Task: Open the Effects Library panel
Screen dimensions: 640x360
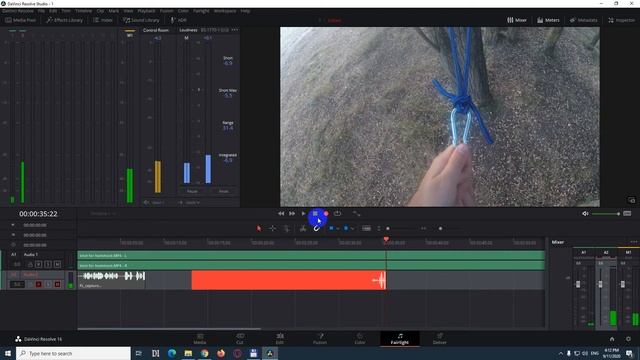Action: (x=64, y=20)
